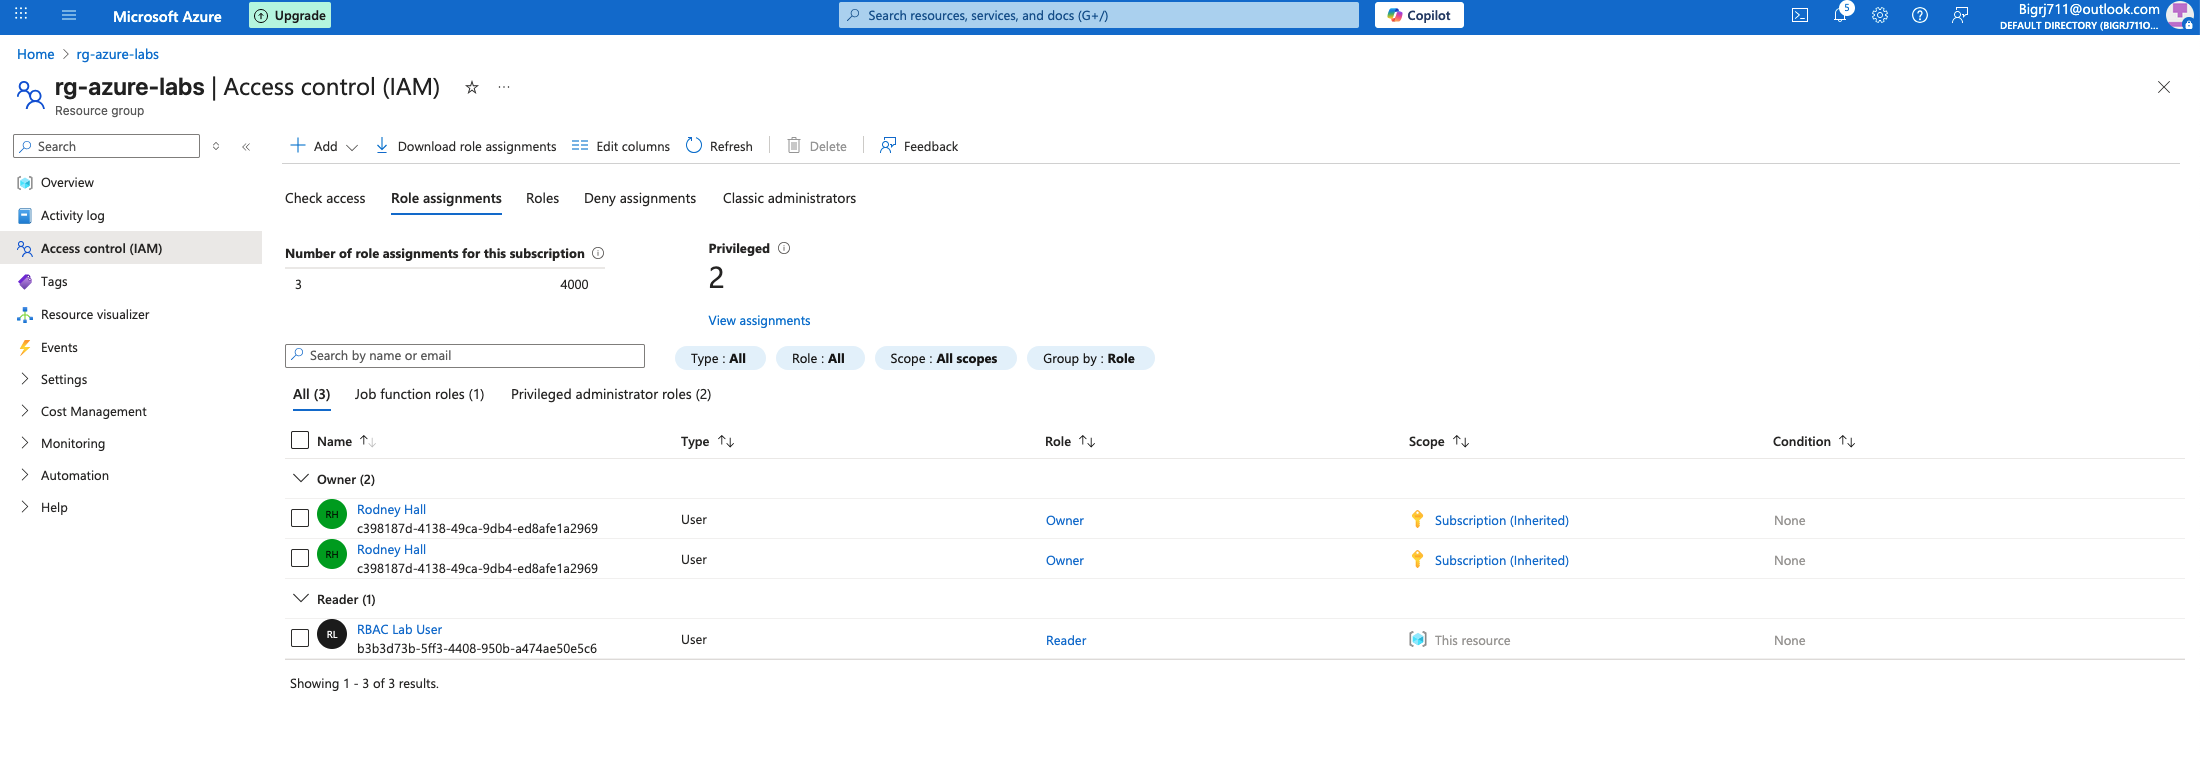2200x758 pixels.
Task: Open the Add dropdown menu
Action: 324,146
